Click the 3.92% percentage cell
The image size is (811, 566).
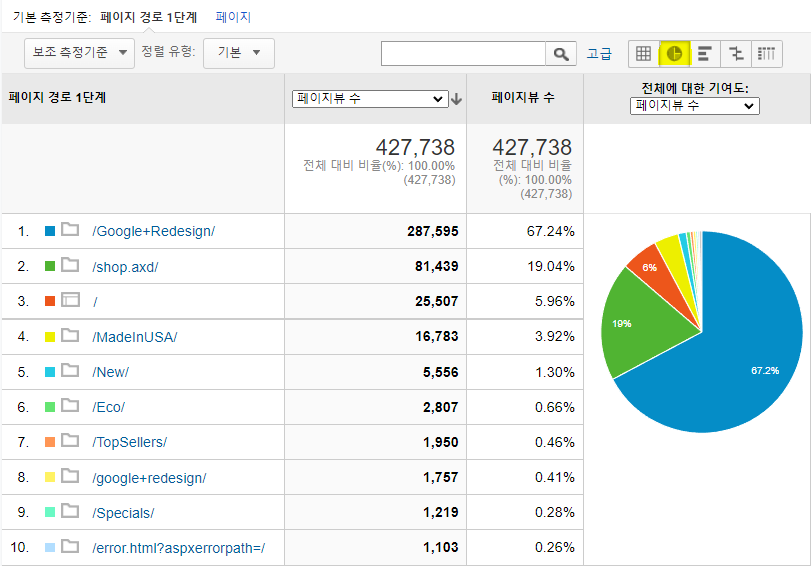pos(554,336)
